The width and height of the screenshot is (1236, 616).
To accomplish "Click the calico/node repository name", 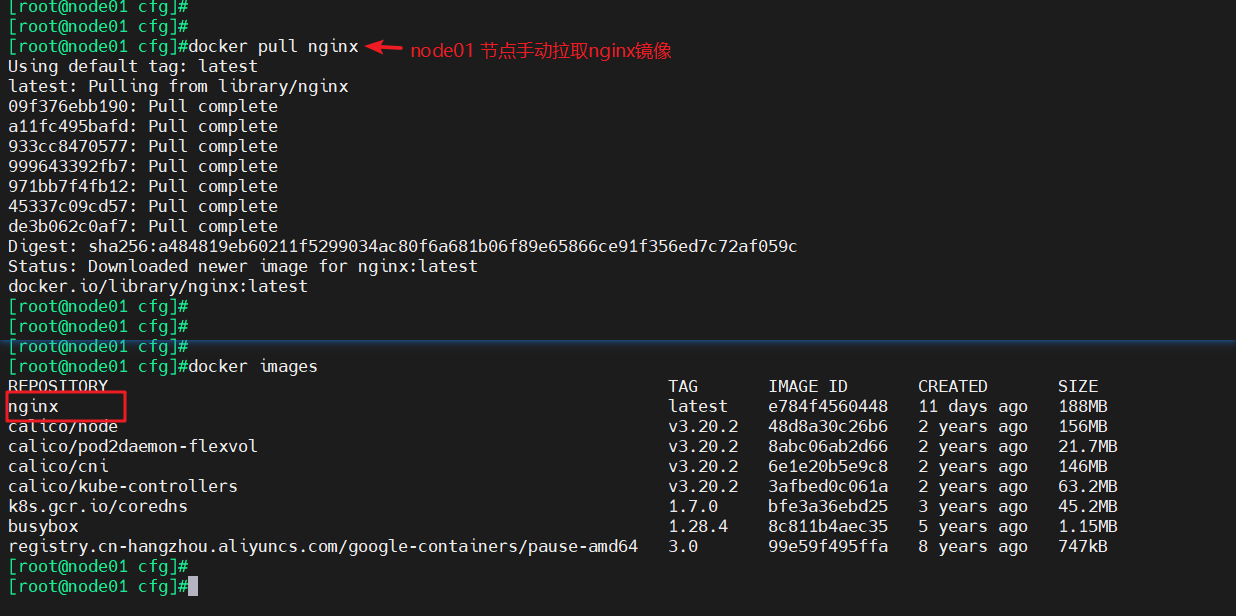I will pos(63,426).
